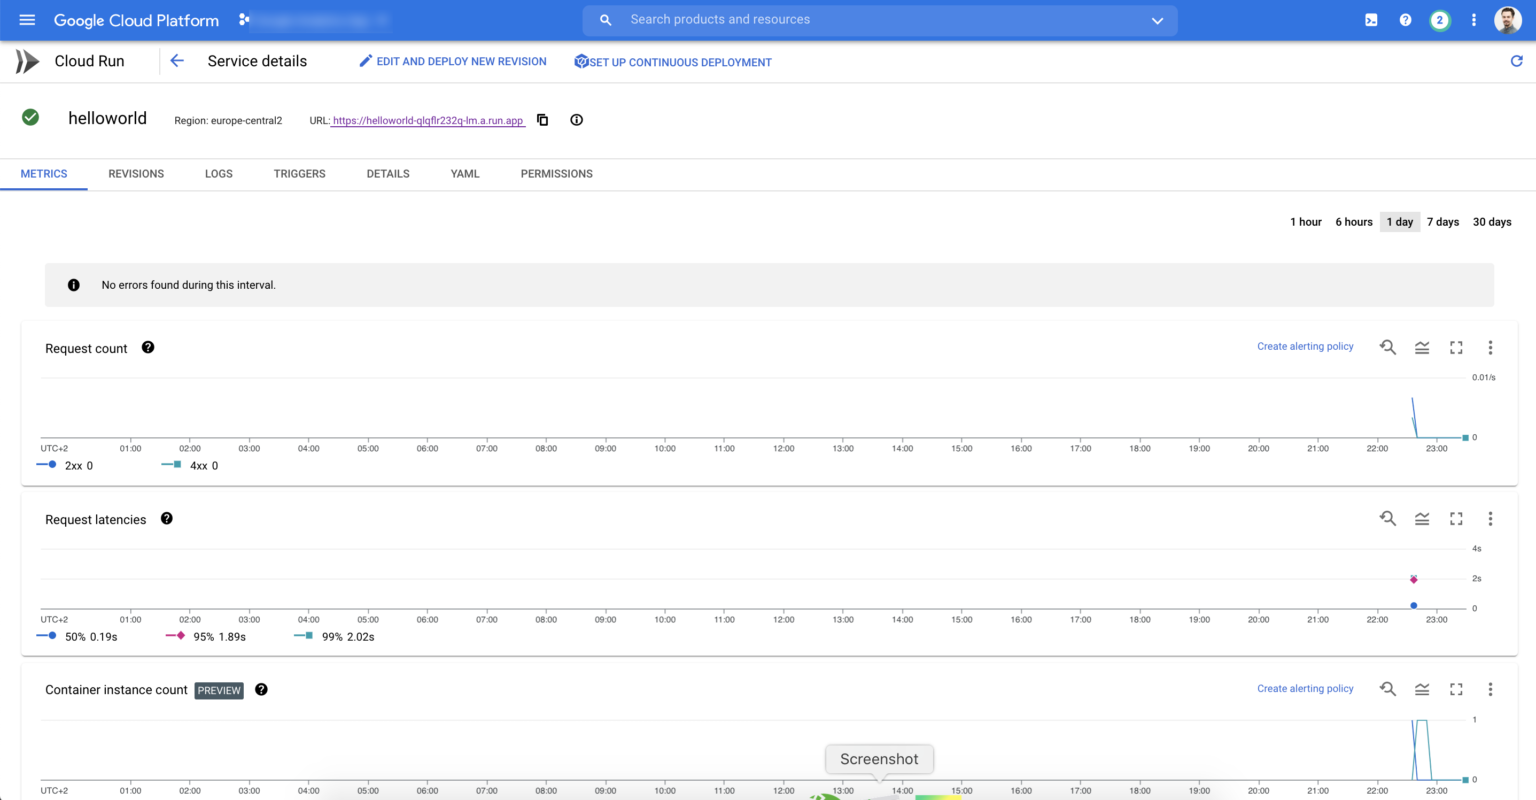
Task: Open the main navigation hamburger menu
Action: 27,20
